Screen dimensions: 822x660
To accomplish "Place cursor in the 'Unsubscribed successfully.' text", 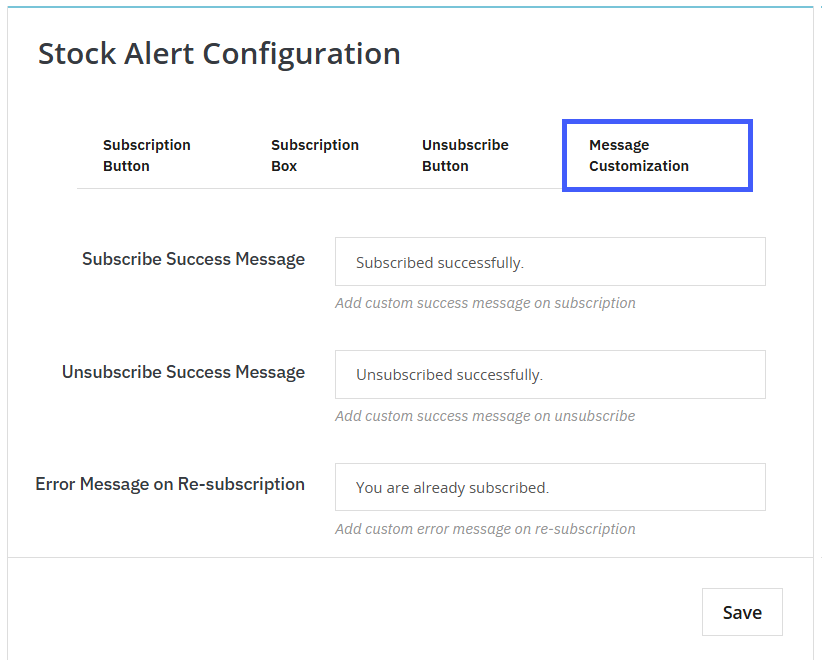I will click(449, 376).
